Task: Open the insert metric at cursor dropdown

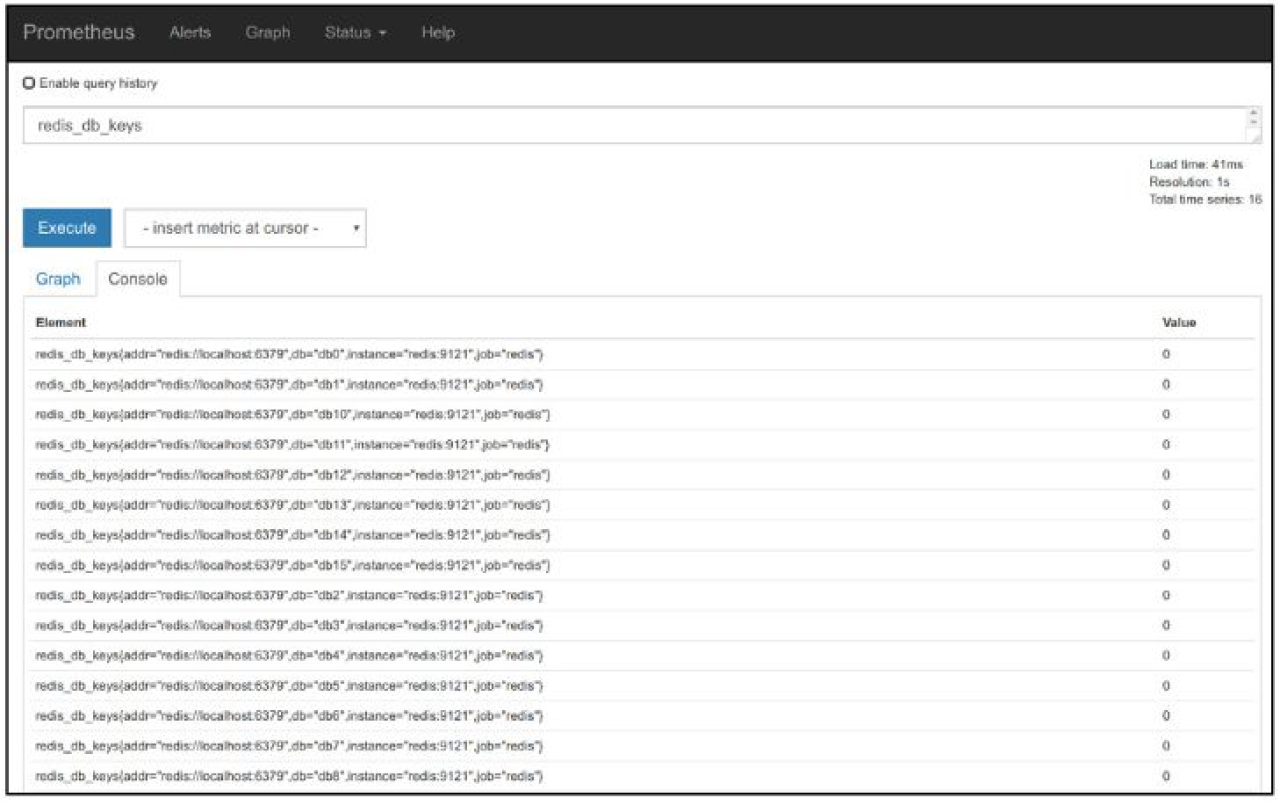Action: pyautogui.click(x=245, y=228)
